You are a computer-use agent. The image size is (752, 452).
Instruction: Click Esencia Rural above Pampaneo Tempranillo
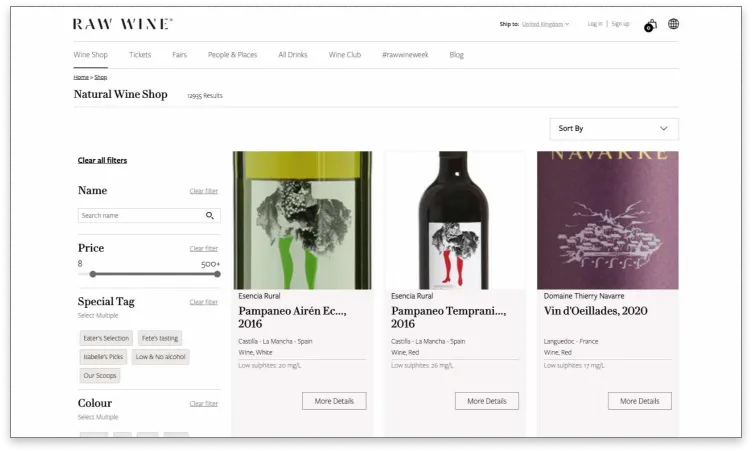(x=412, y=297)
